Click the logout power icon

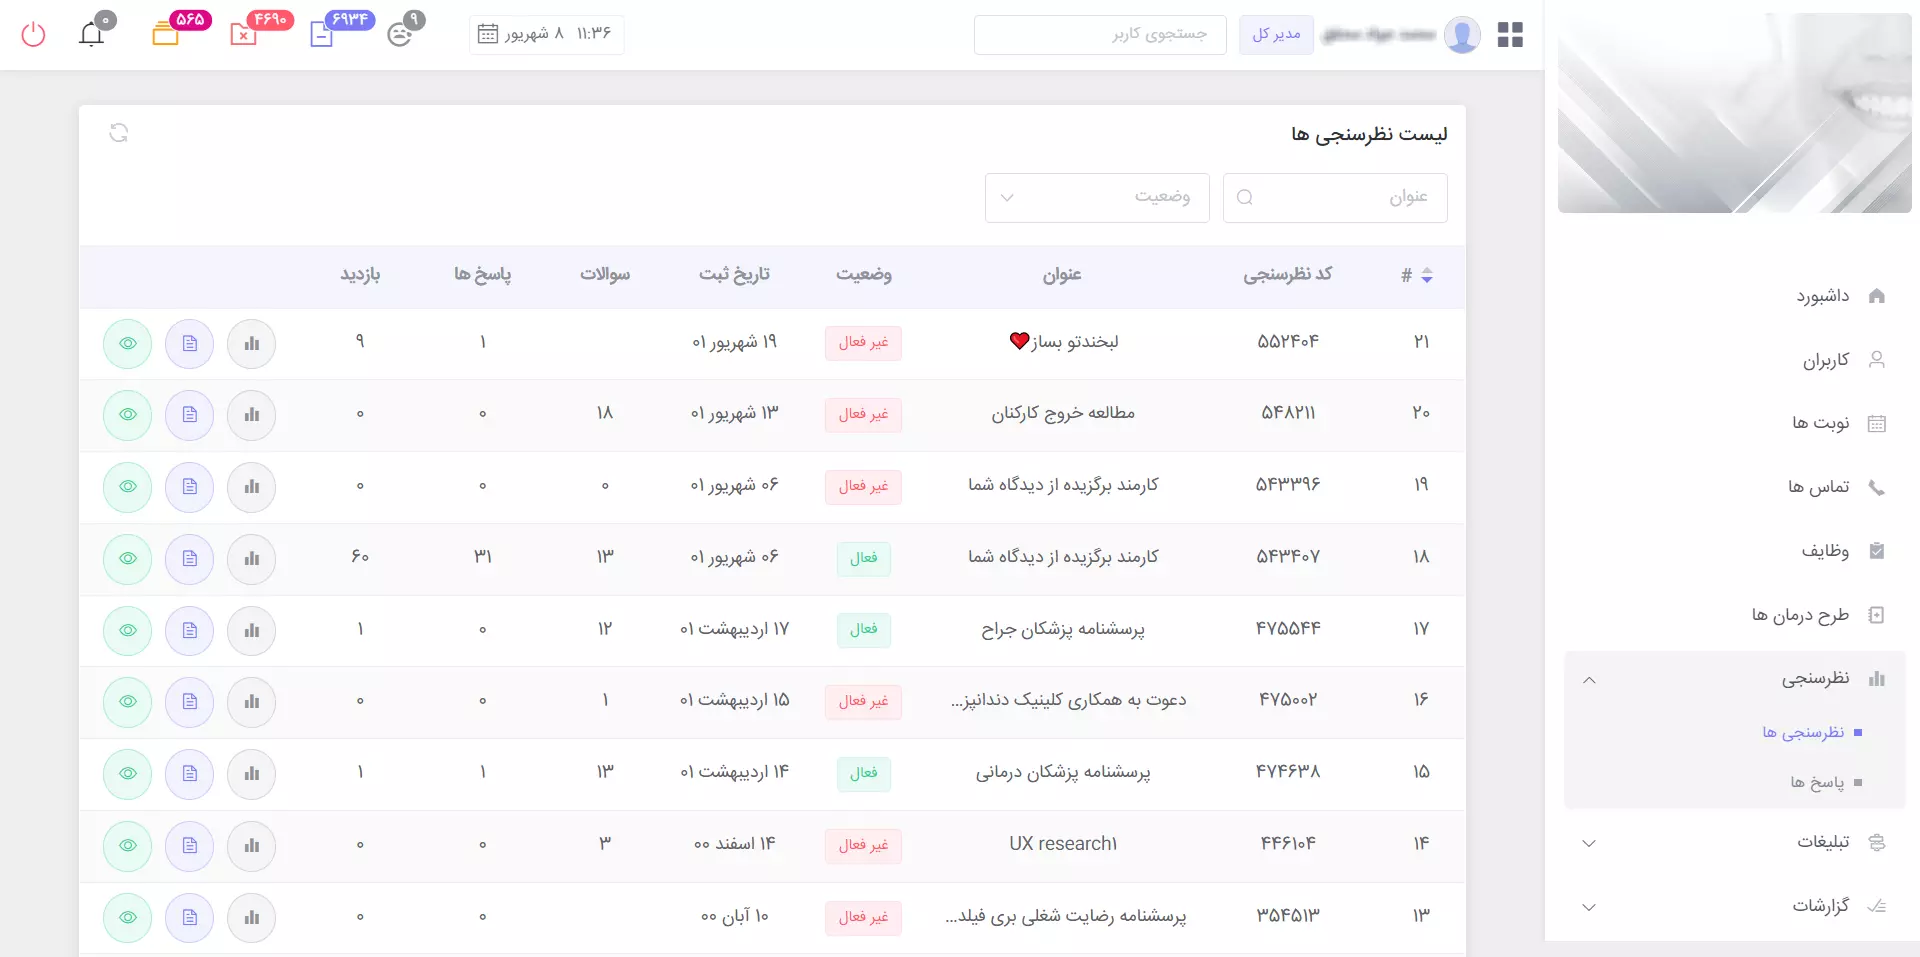tap(33, 33)
